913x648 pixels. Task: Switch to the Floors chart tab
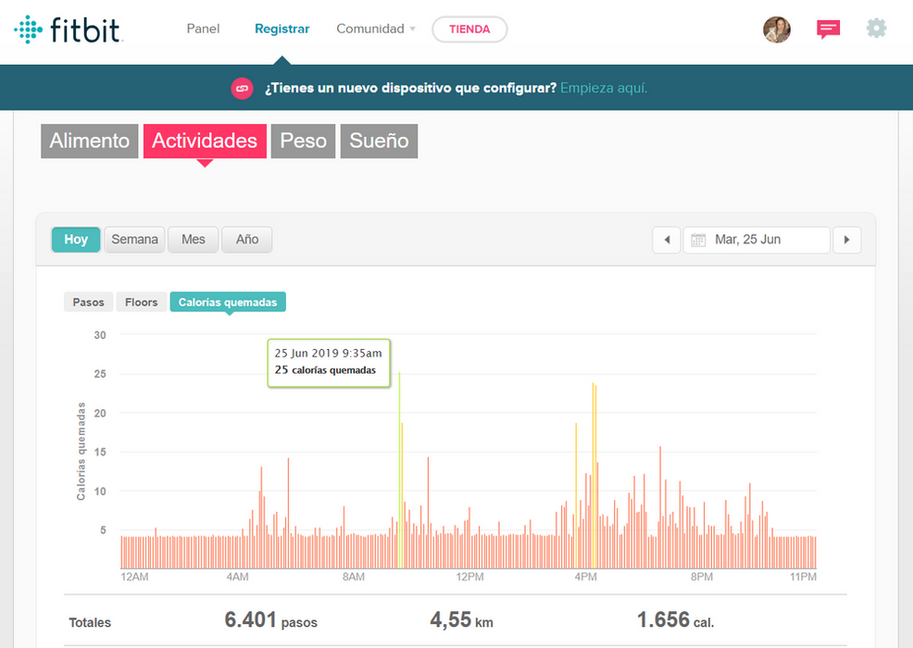point(141,302)
